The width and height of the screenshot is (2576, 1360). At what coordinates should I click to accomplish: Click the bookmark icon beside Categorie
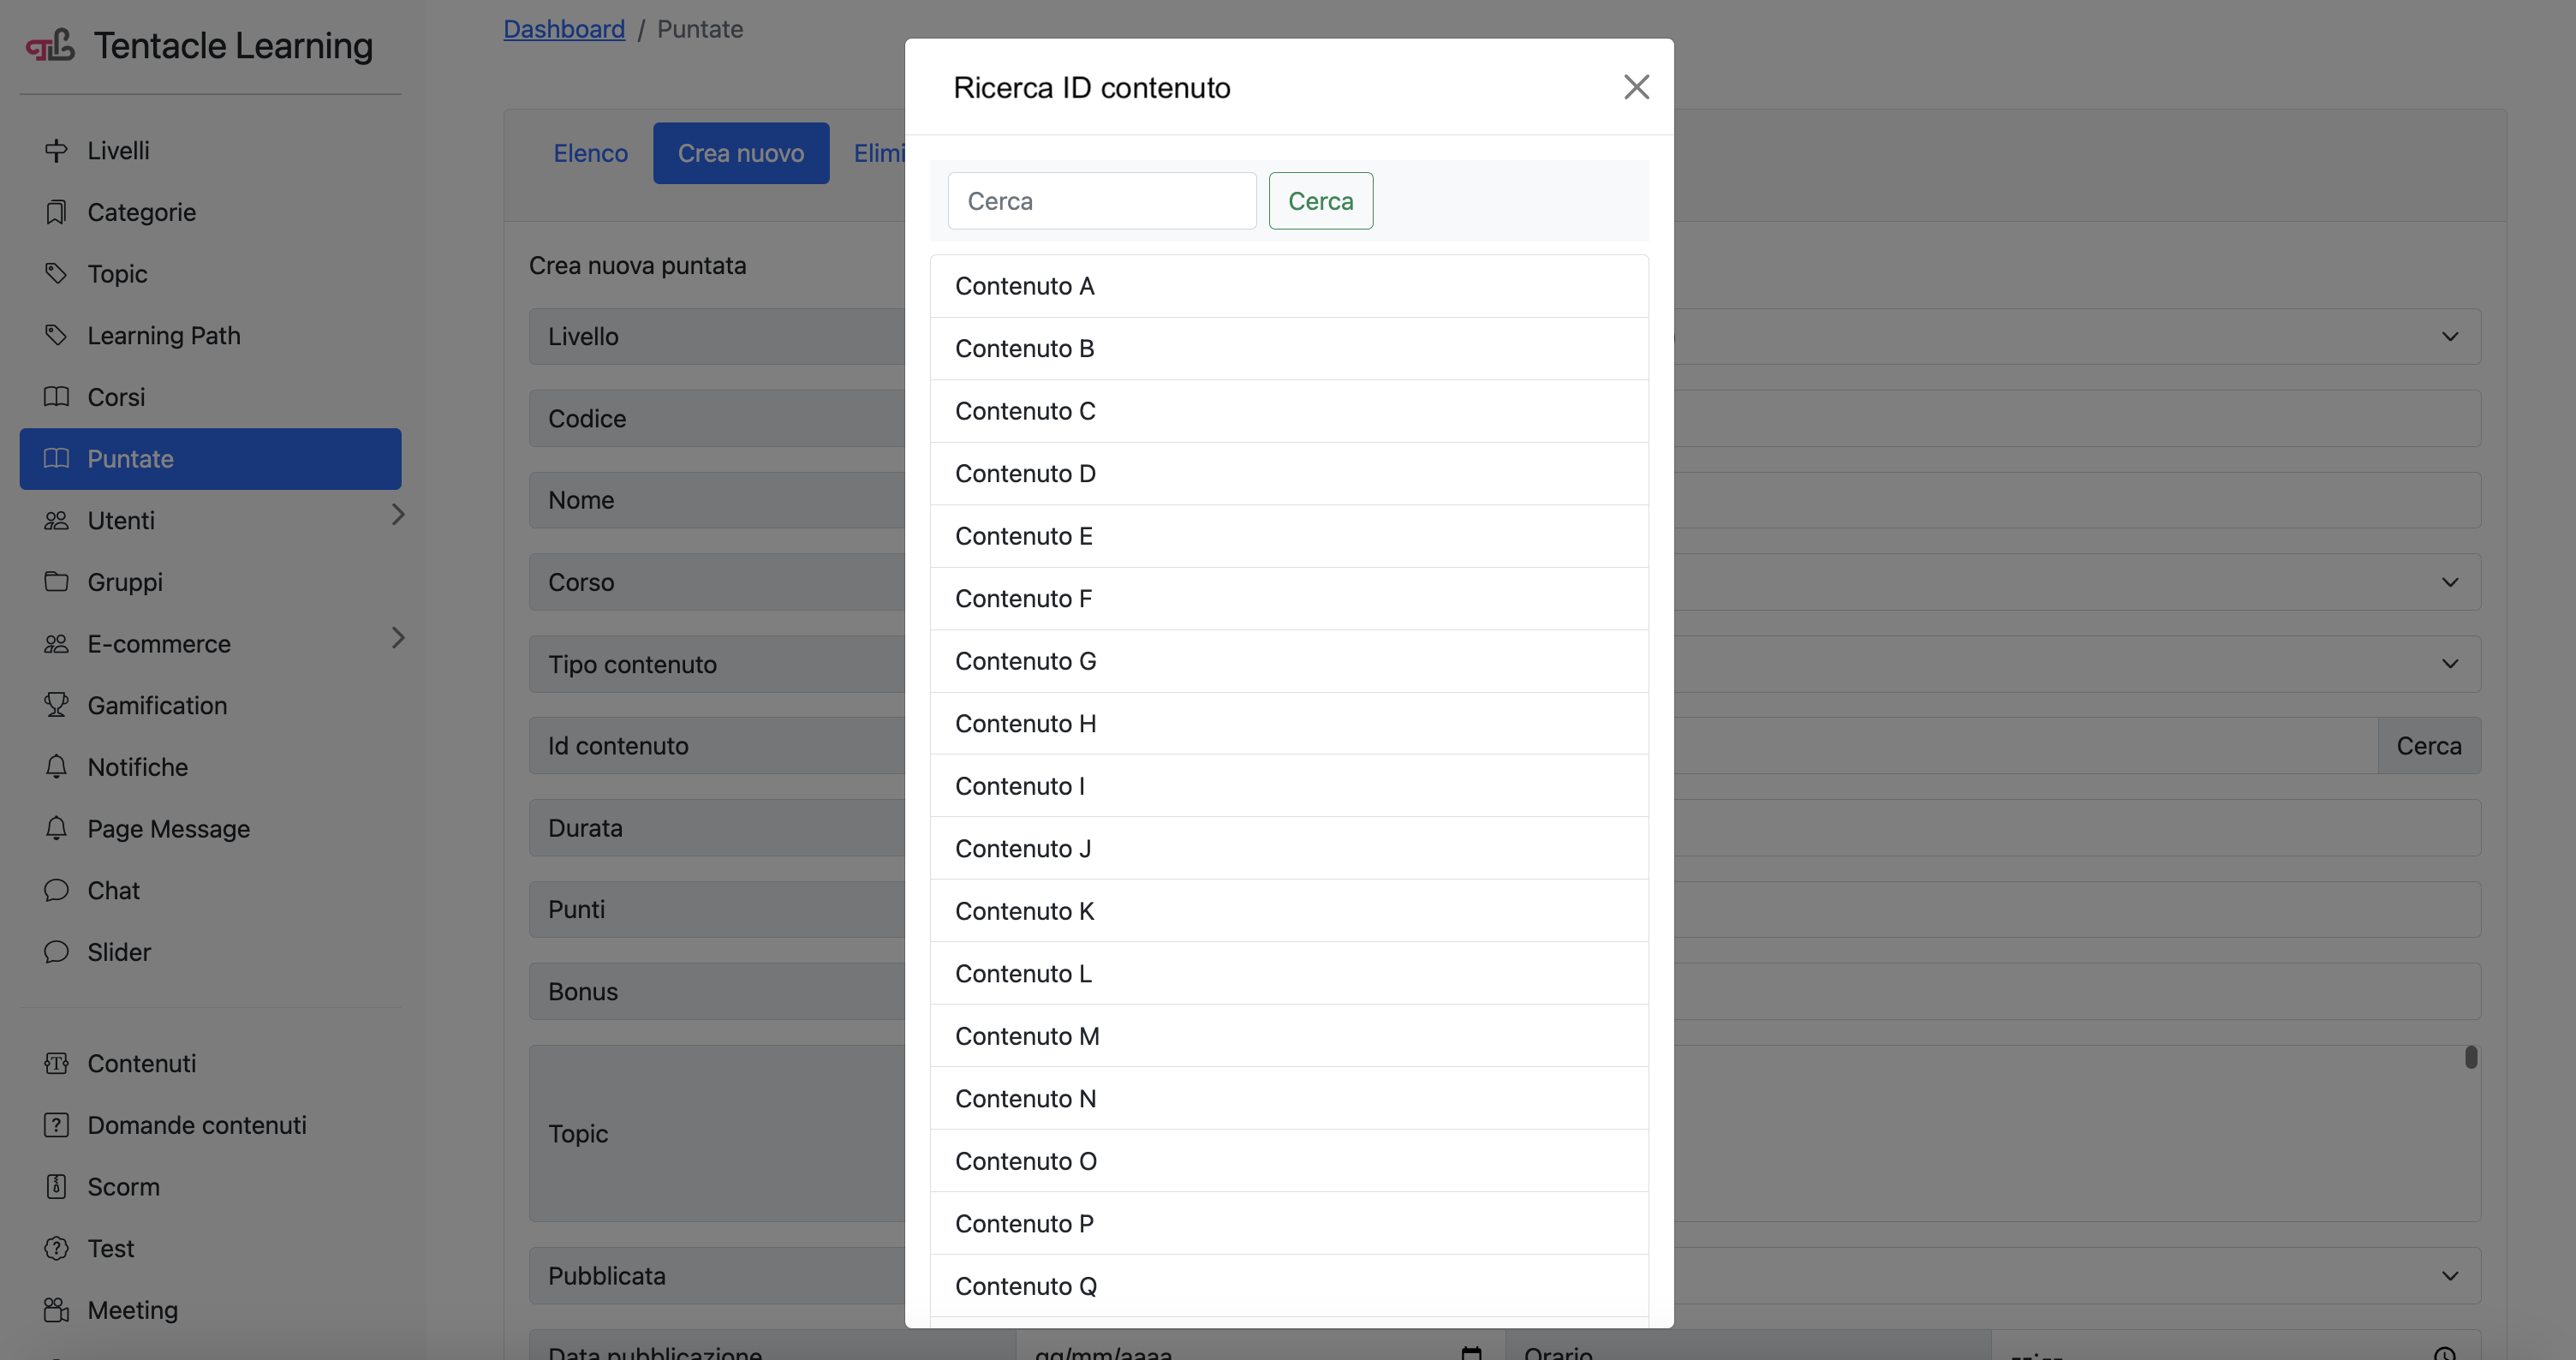point(56,212)
